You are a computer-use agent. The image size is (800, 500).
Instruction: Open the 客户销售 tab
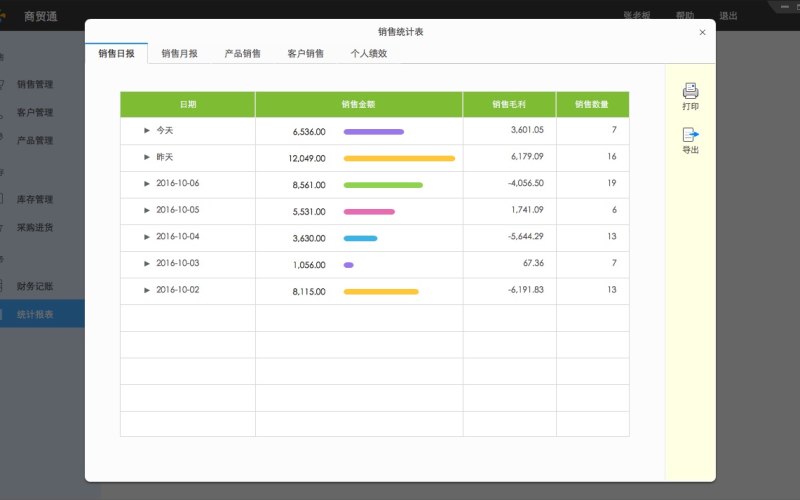[x=306, y=54]
